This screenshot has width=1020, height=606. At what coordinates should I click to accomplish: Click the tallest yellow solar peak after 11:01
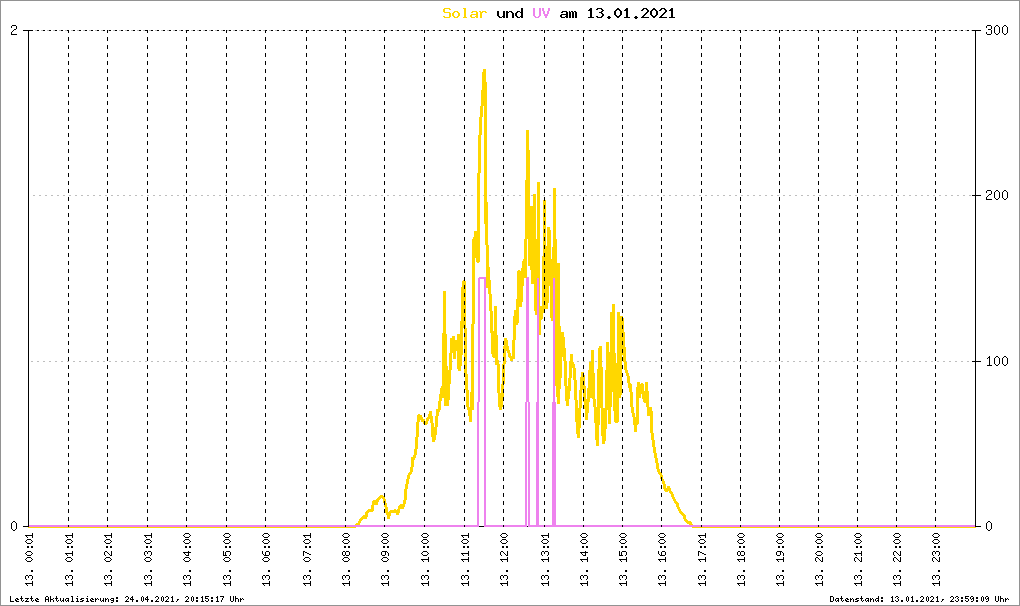click(484, 72)
